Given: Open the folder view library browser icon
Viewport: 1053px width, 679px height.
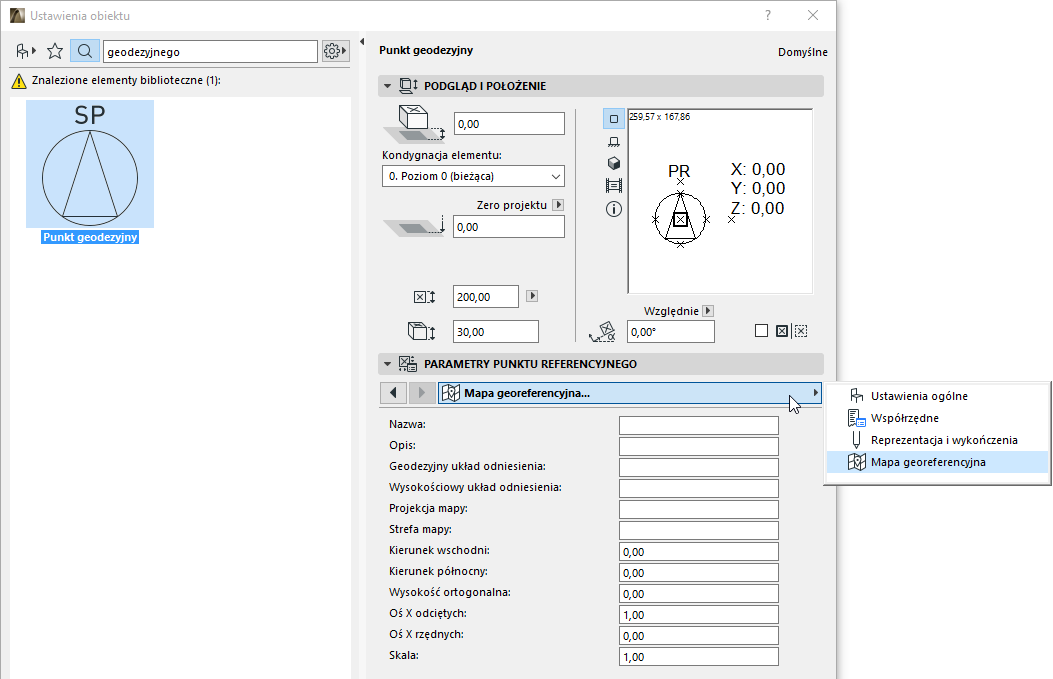Looking at the screenshot, I should tap(26, 51).
